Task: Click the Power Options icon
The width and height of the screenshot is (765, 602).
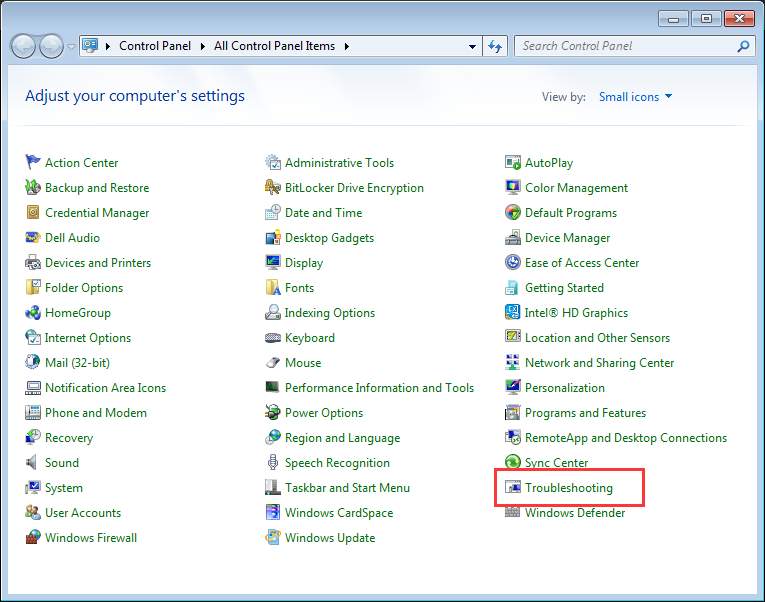Action: pos(273,413)
